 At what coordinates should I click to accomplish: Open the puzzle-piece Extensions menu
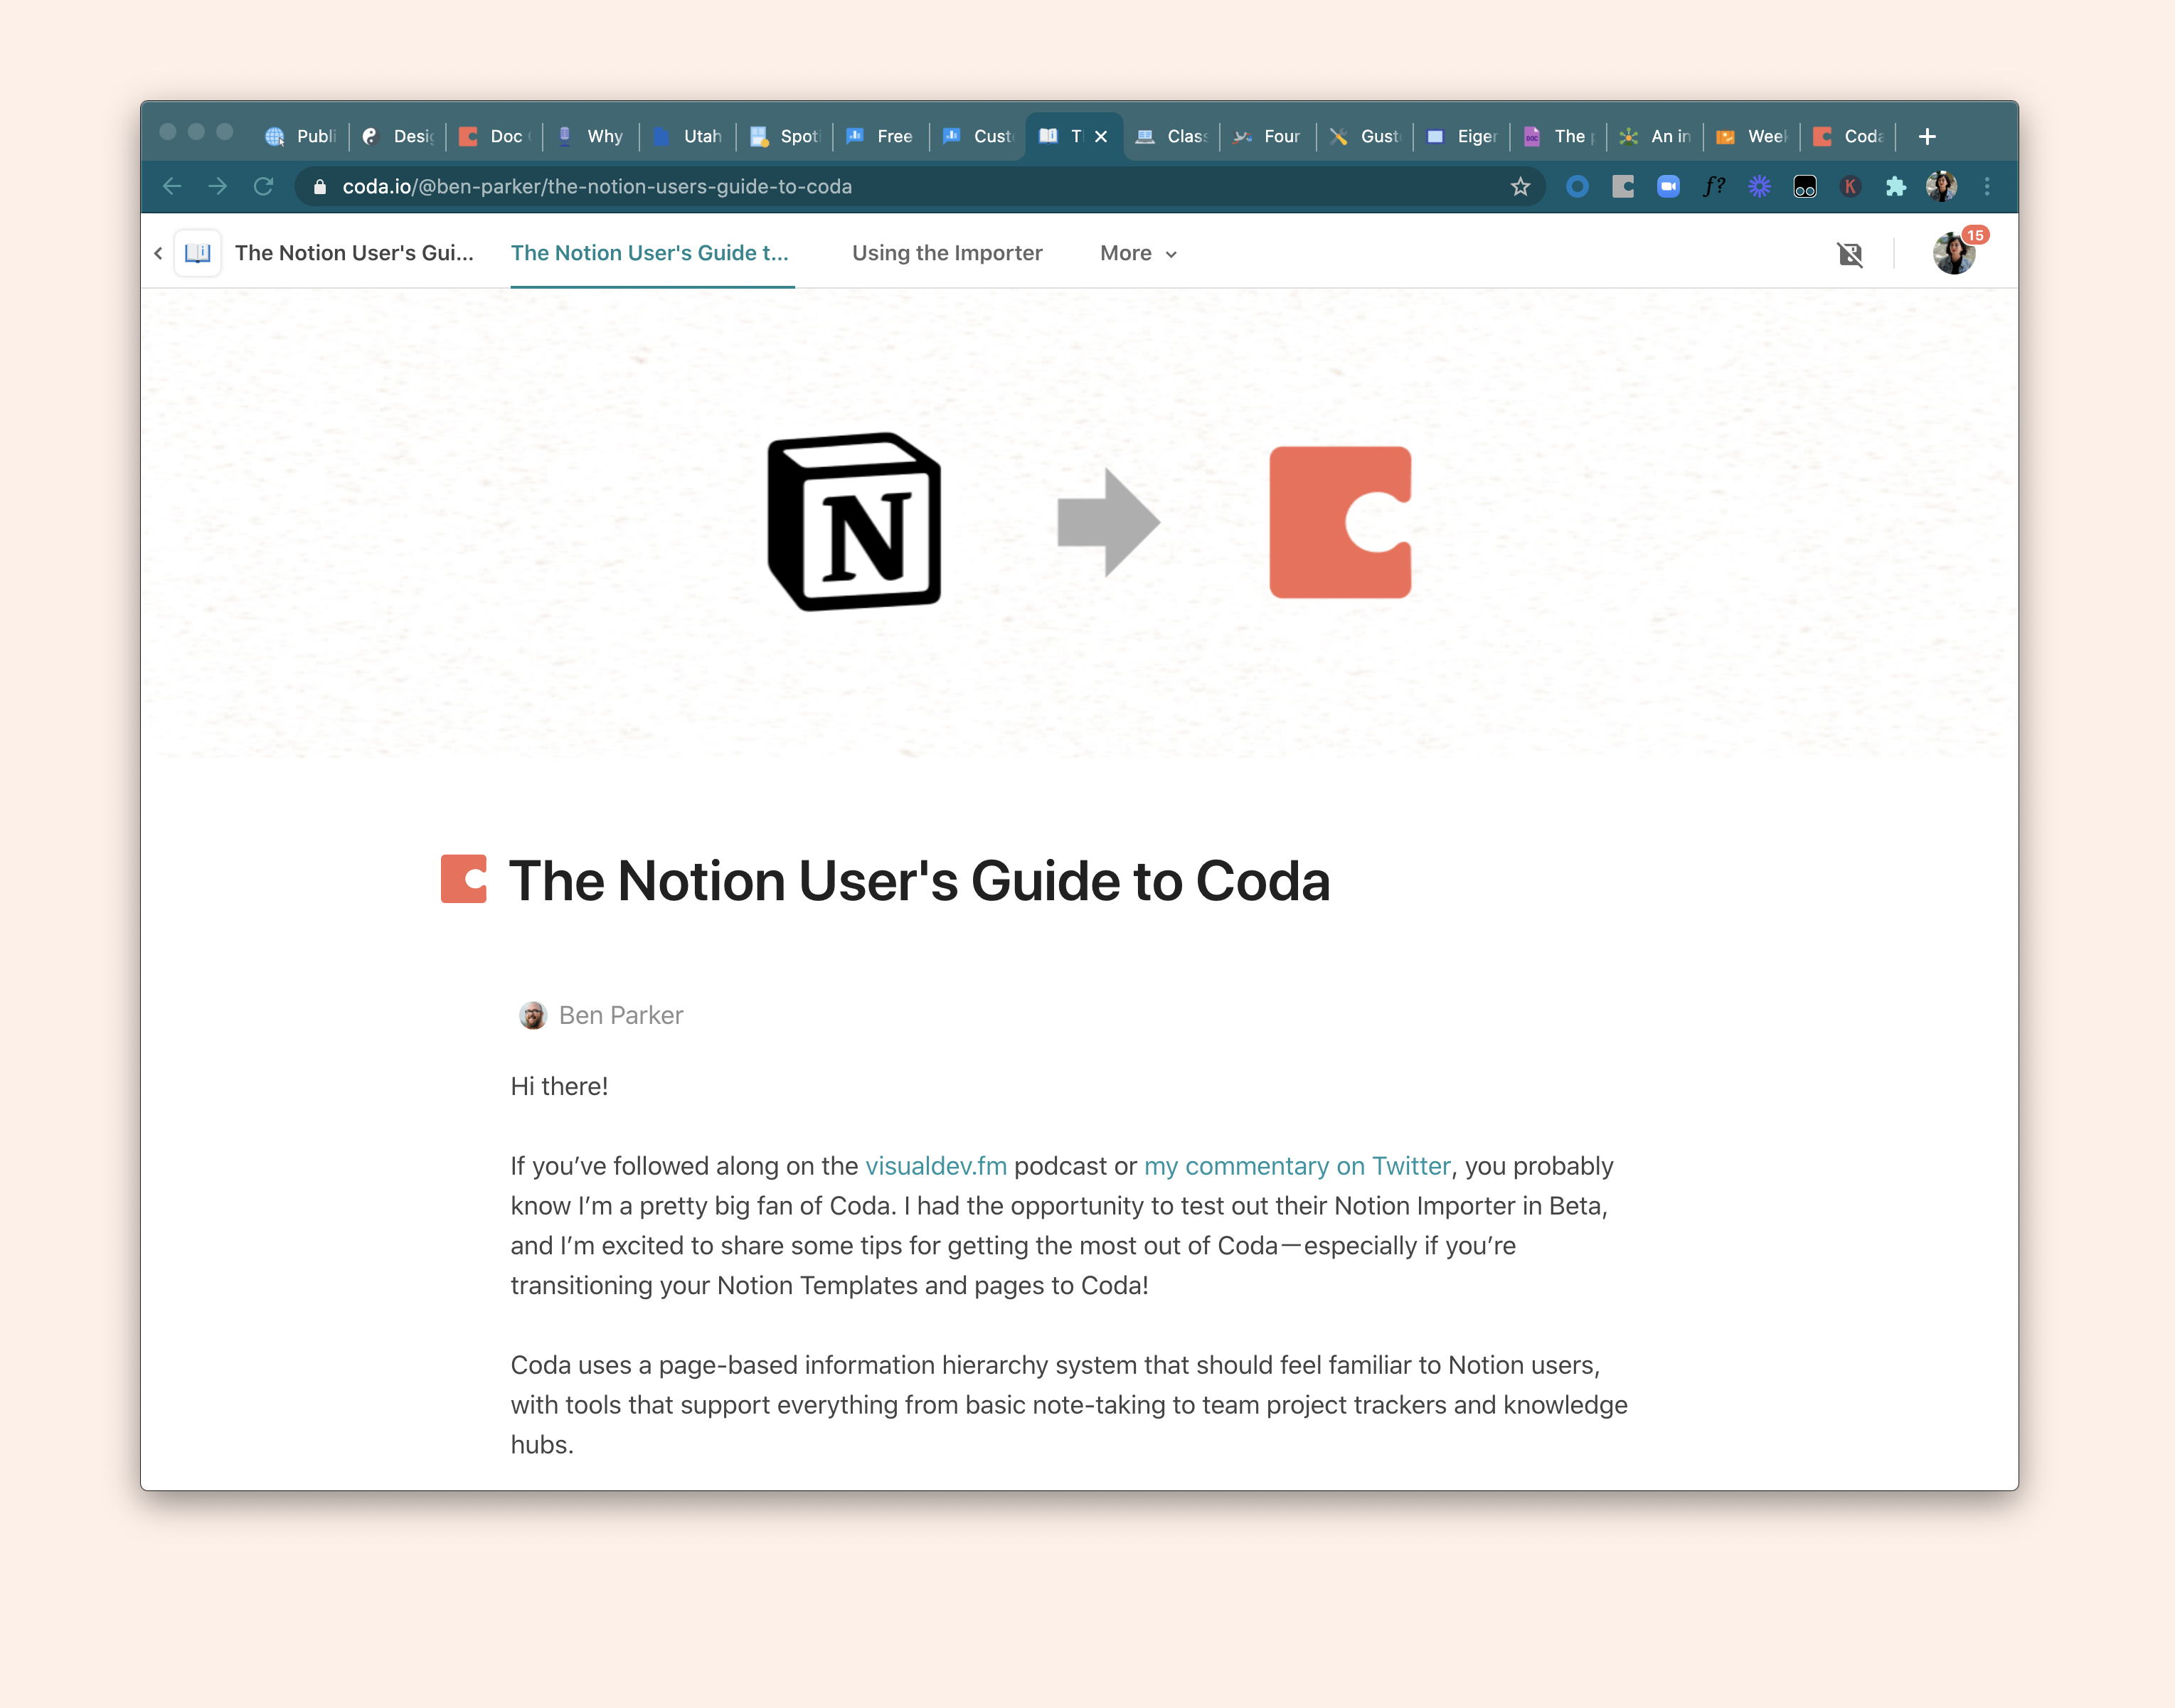(x=1895, y=187)
